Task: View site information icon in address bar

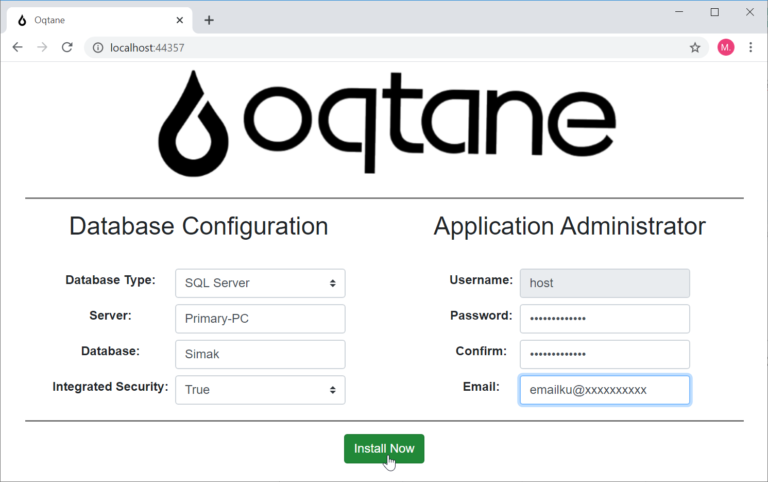Action: coord(98,48)
